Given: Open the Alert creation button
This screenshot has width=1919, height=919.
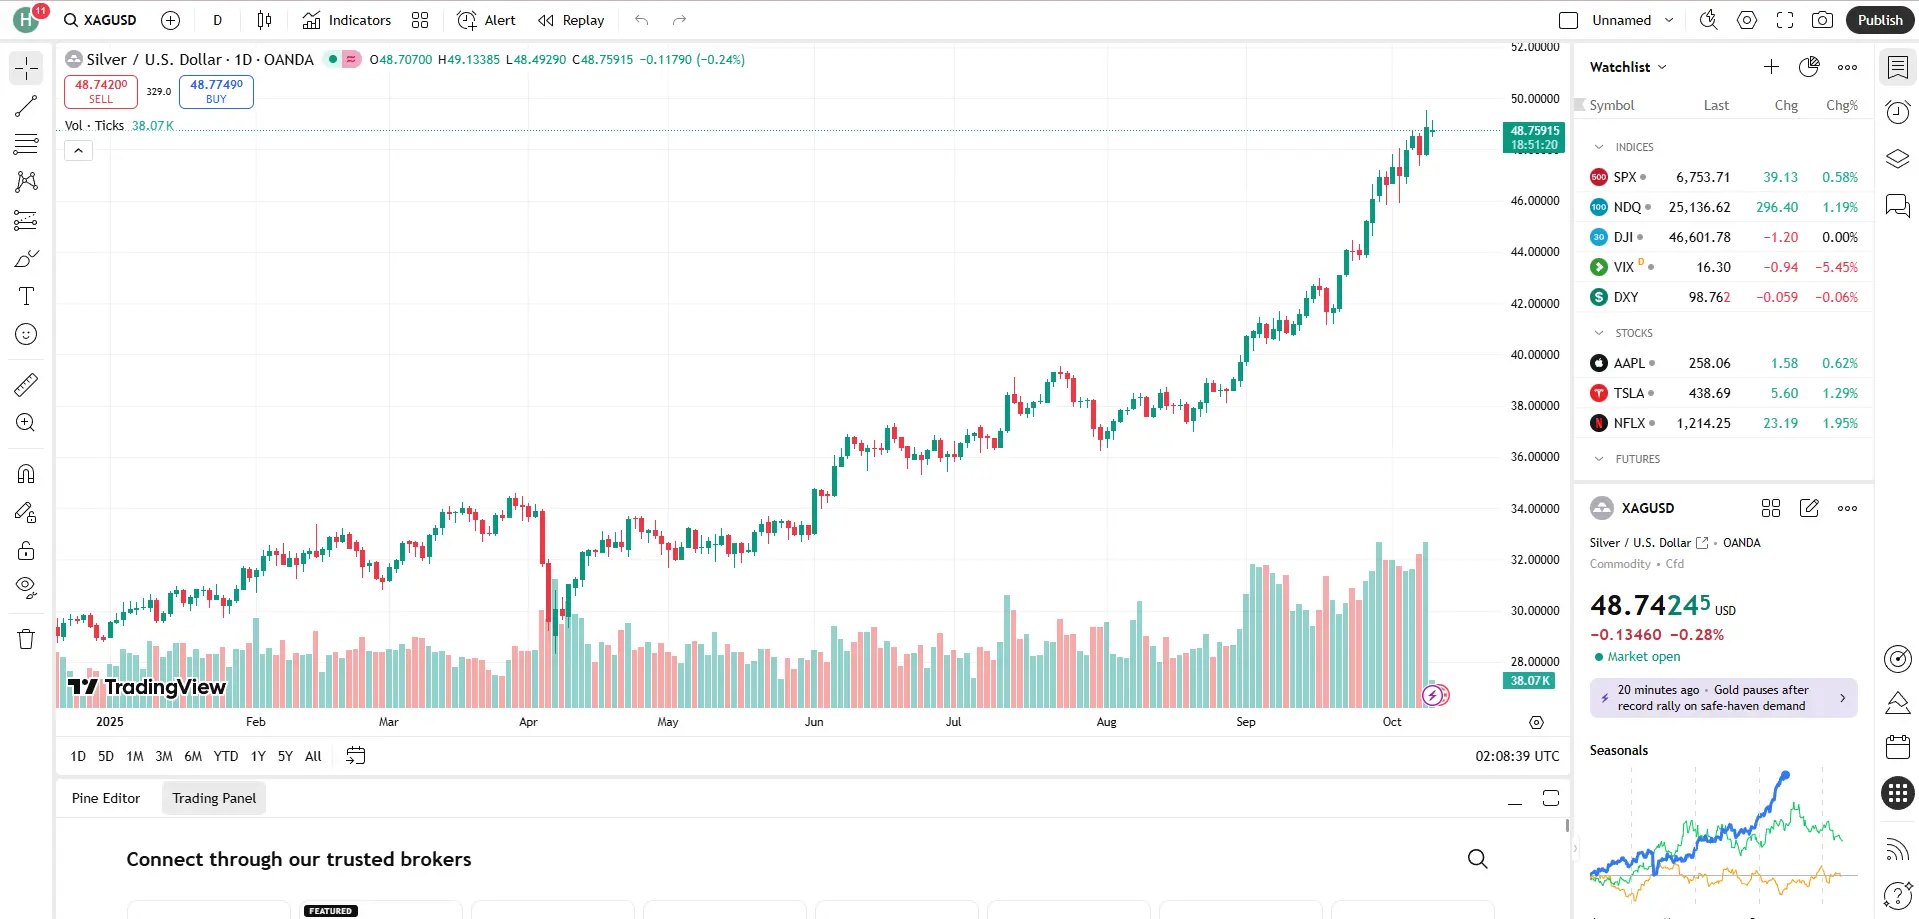Looking at the screenshot, I should pos(486,20).
